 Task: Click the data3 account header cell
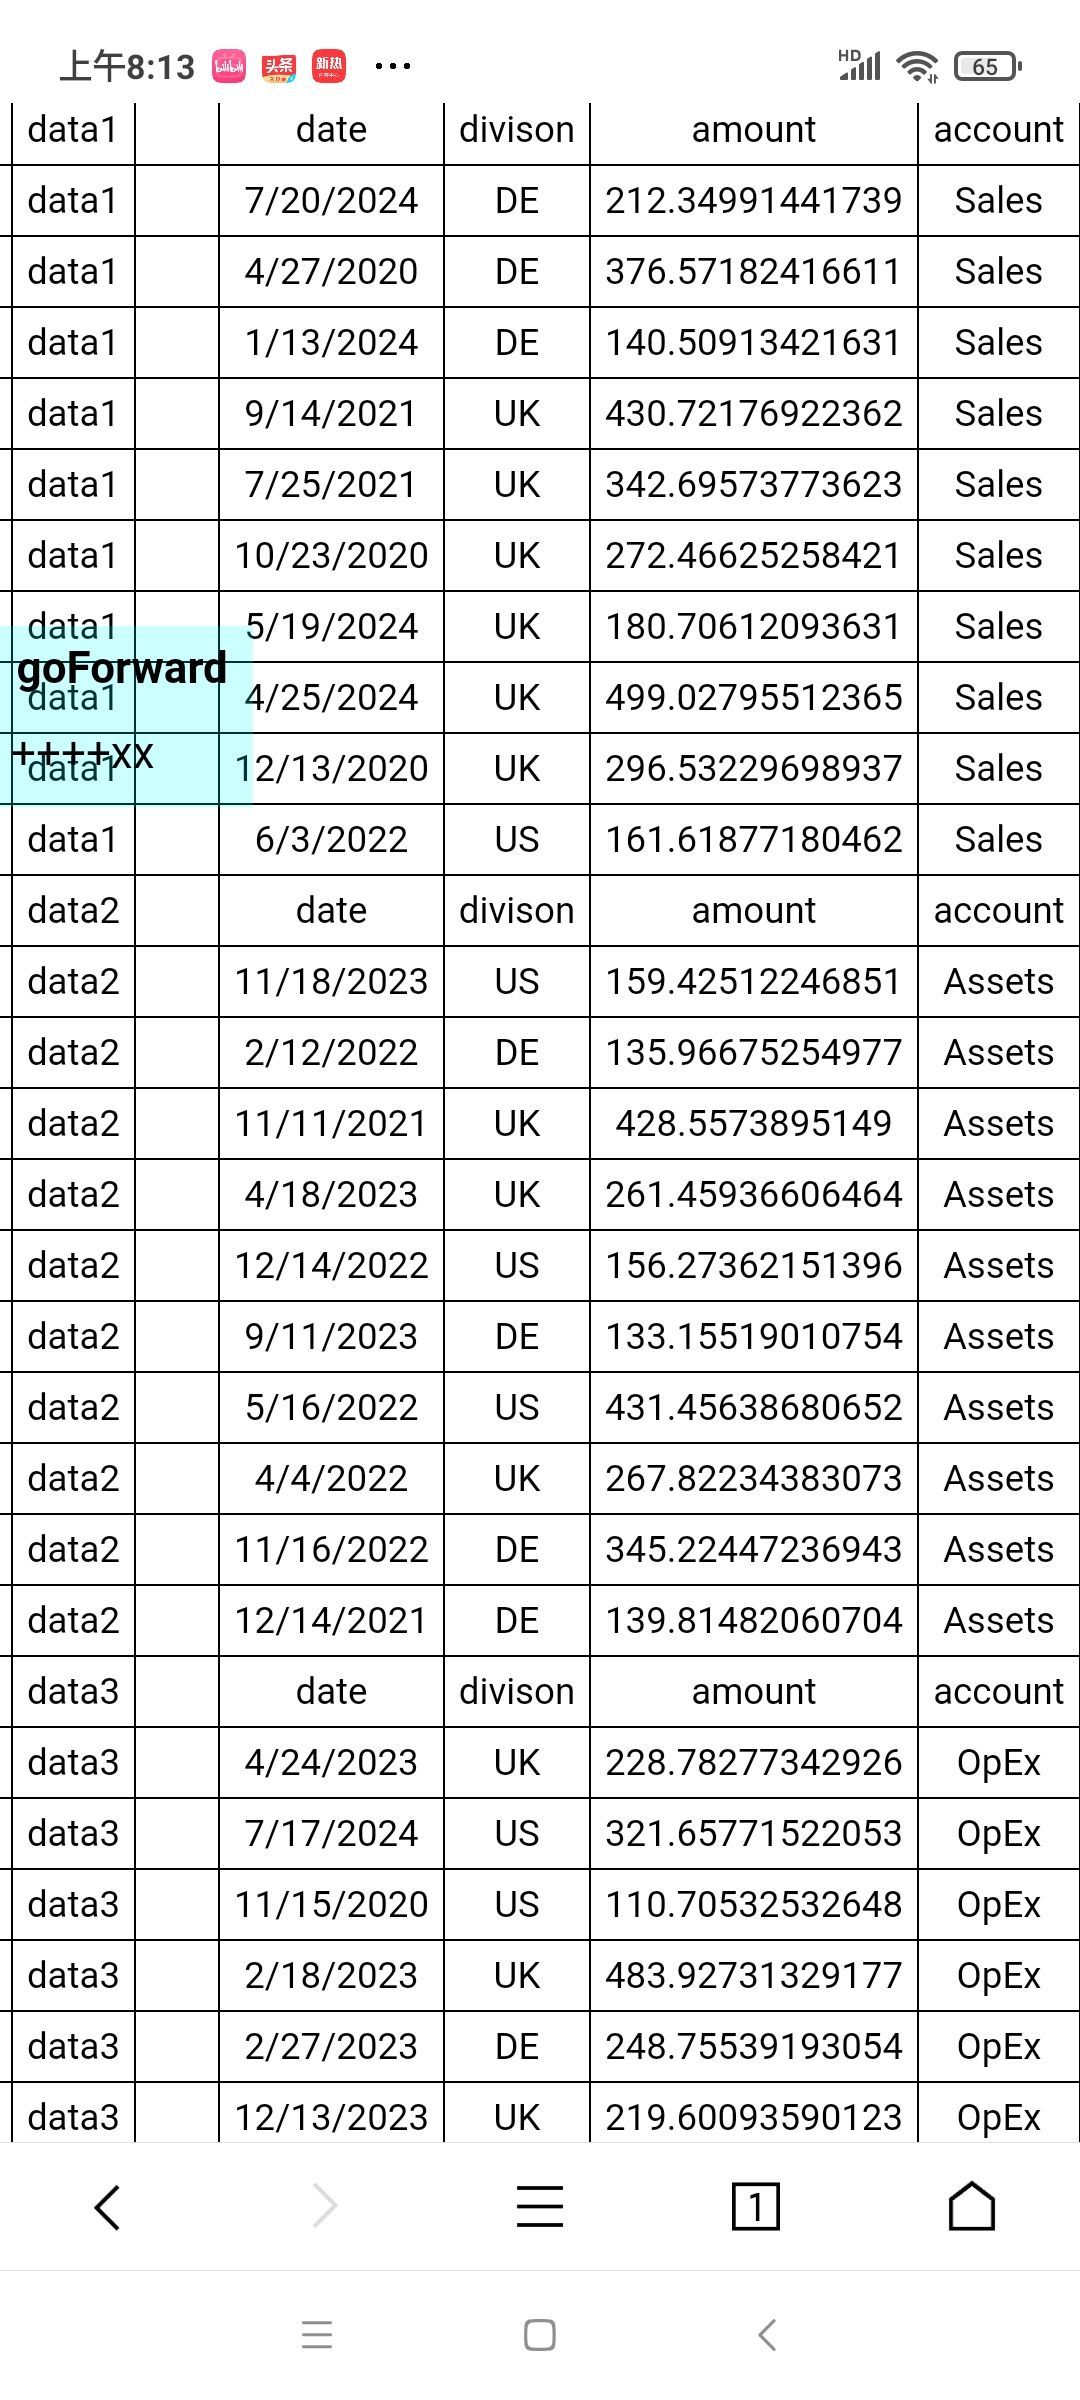[998, 1692]
